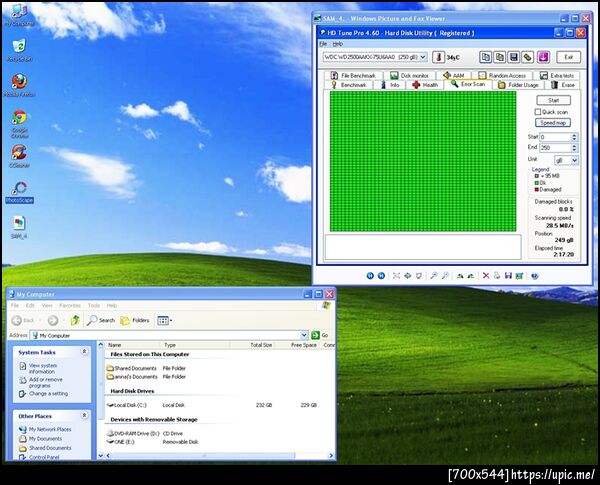Open My Computer desktop icon

(x=18, y=15)
